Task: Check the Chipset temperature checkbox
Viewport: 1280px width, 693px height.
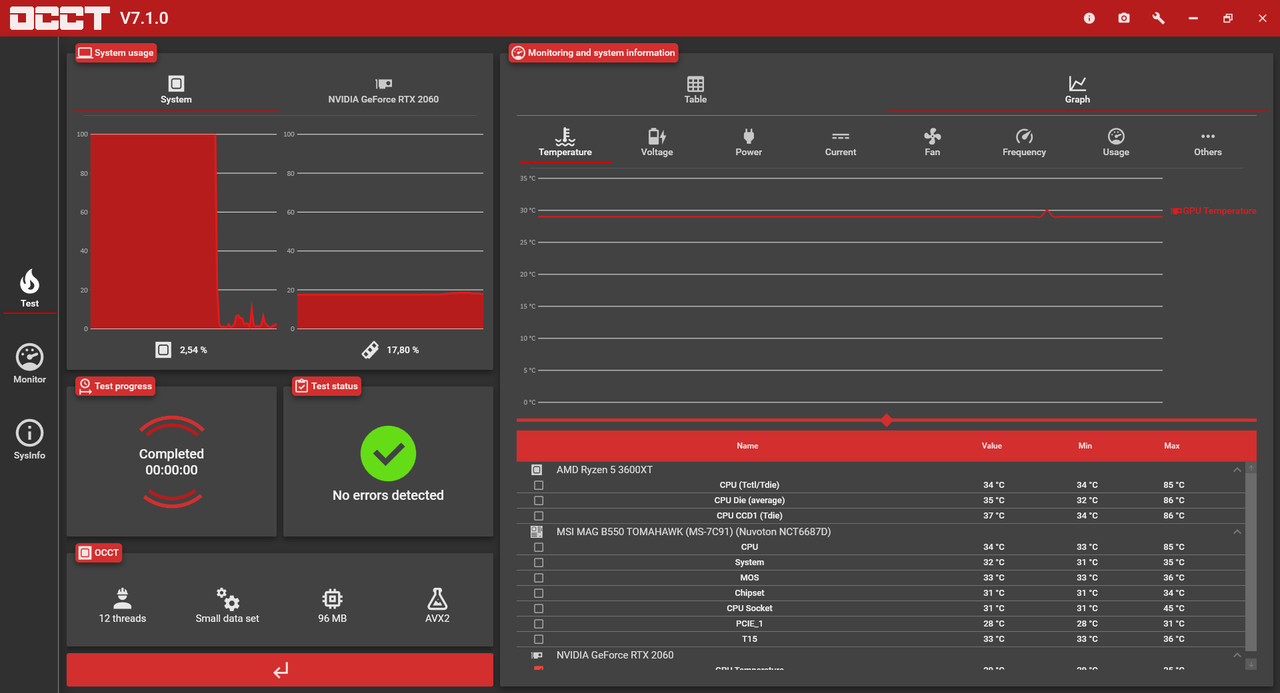Action: [x=539, y=593]
